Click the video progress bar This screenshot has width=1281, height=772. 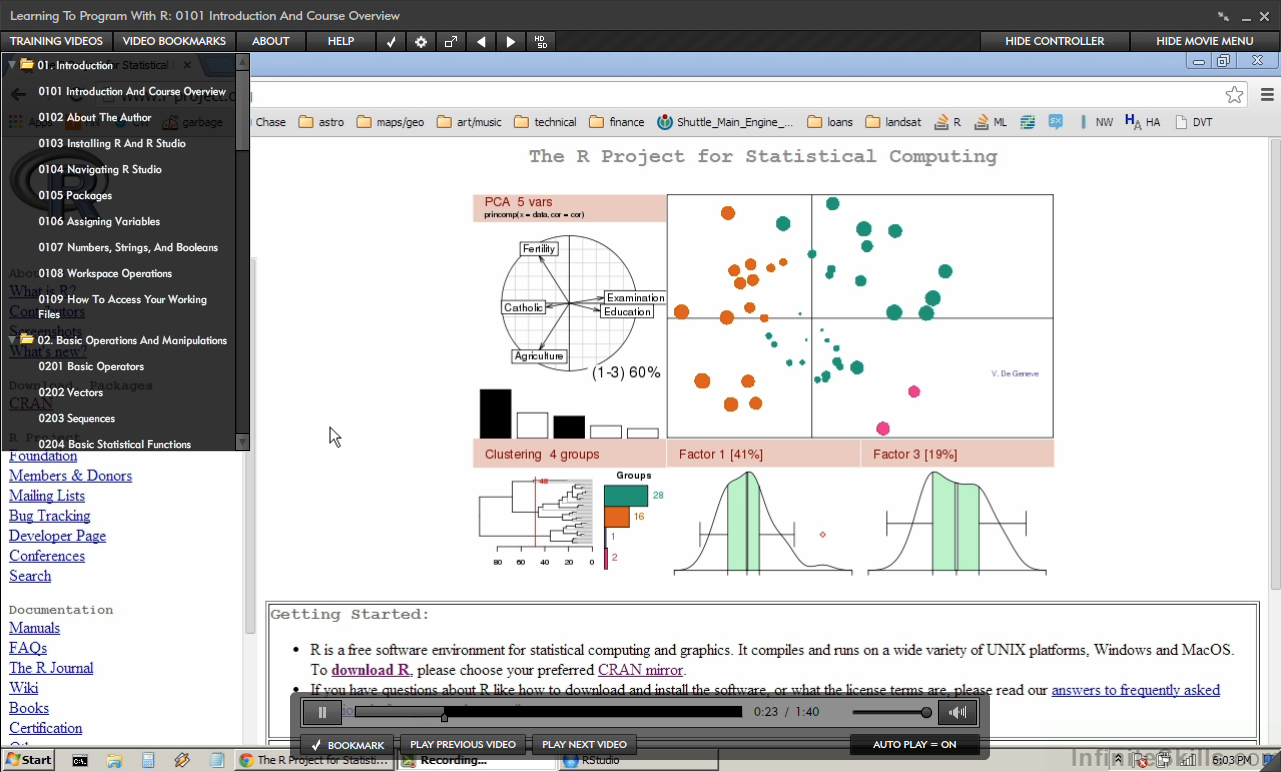(548, 712)
